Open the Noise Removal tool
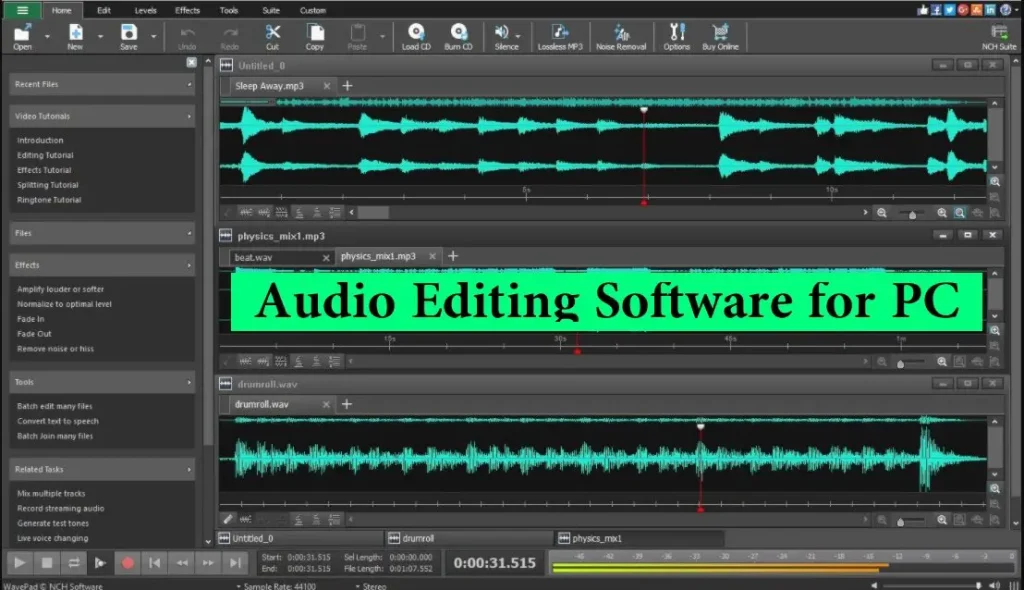This screenshot has height=590, width=1024. tap(620, 33)
